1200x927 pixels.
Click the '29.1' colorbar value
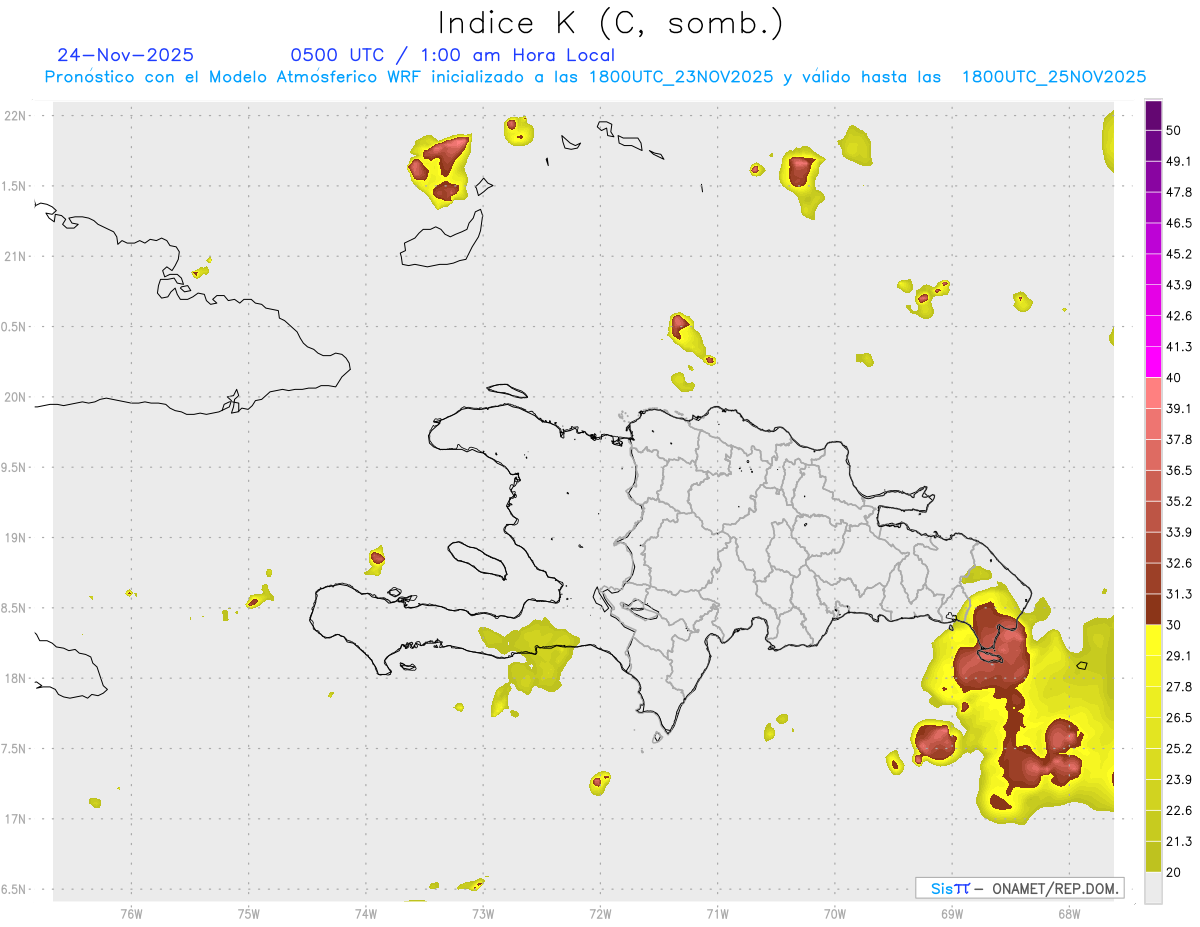pyautogui.click(x=1179, y=656)
